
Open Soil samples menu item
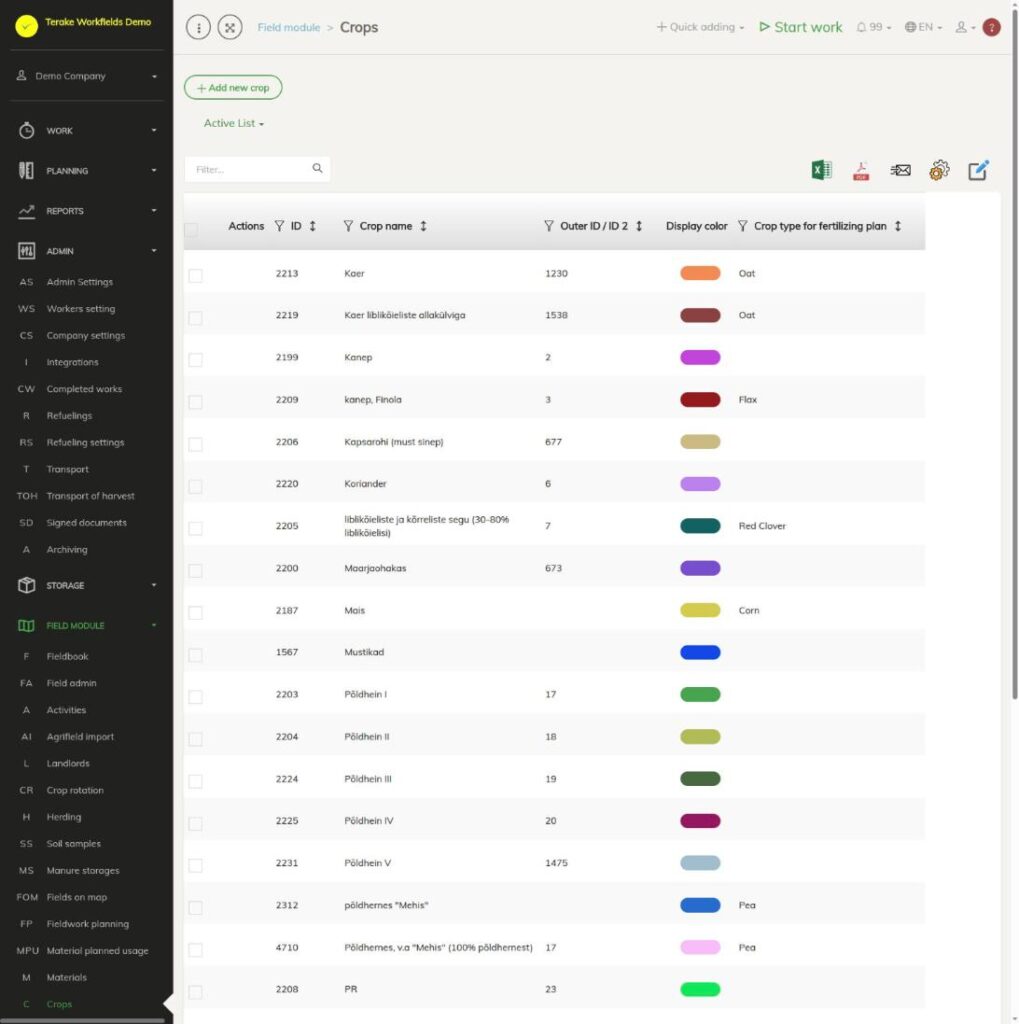click(x=74, y=844)
